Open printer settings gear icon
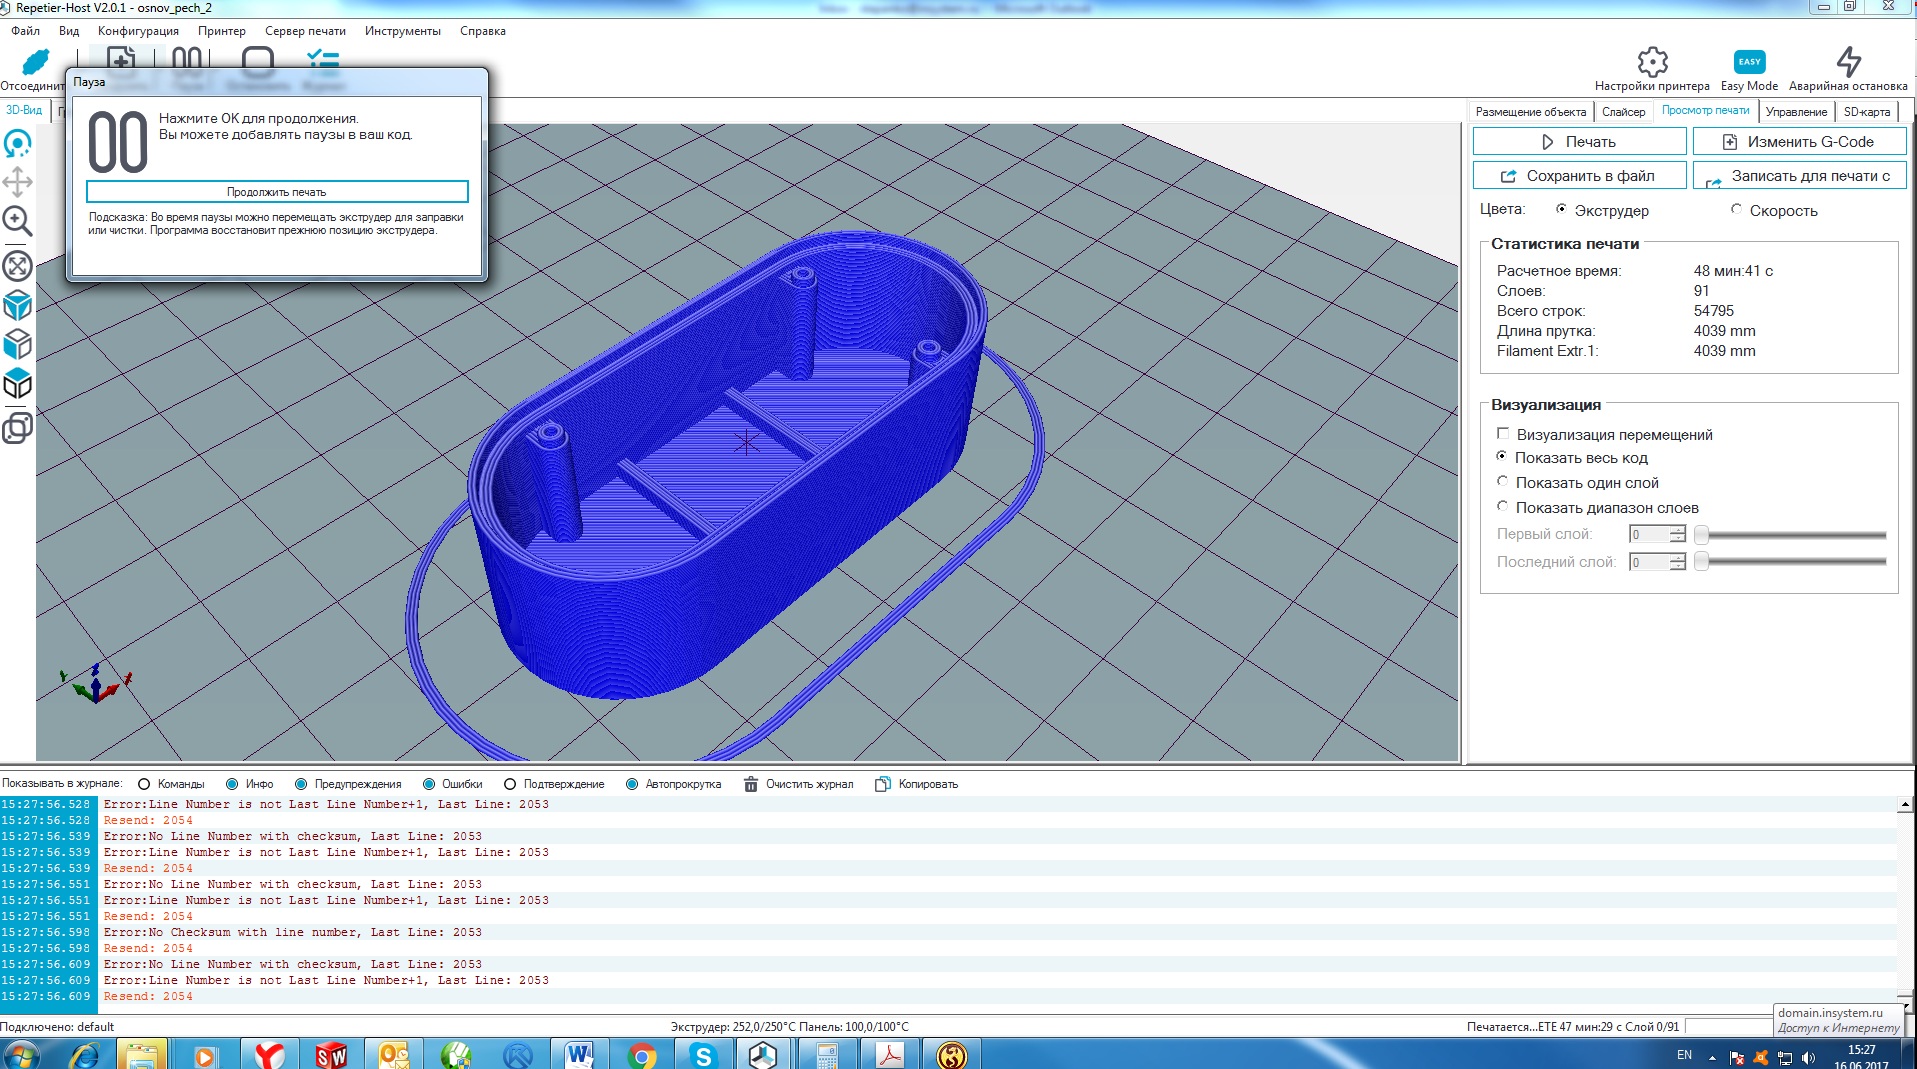 click(1652, 63)
